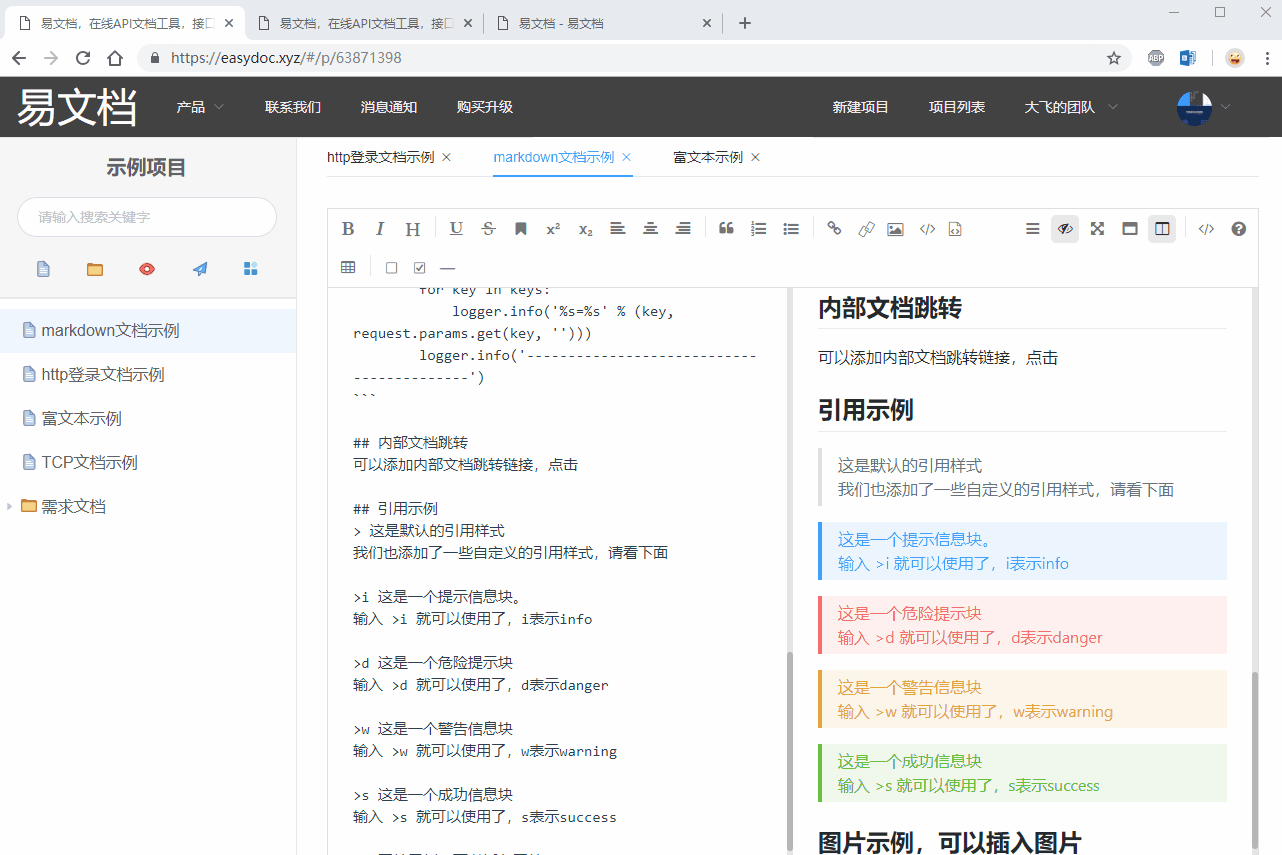Image resolution: width=1282 pixels, height=855 pixels.
Task: Expand the 需求文档 folder
Action: 10,507
